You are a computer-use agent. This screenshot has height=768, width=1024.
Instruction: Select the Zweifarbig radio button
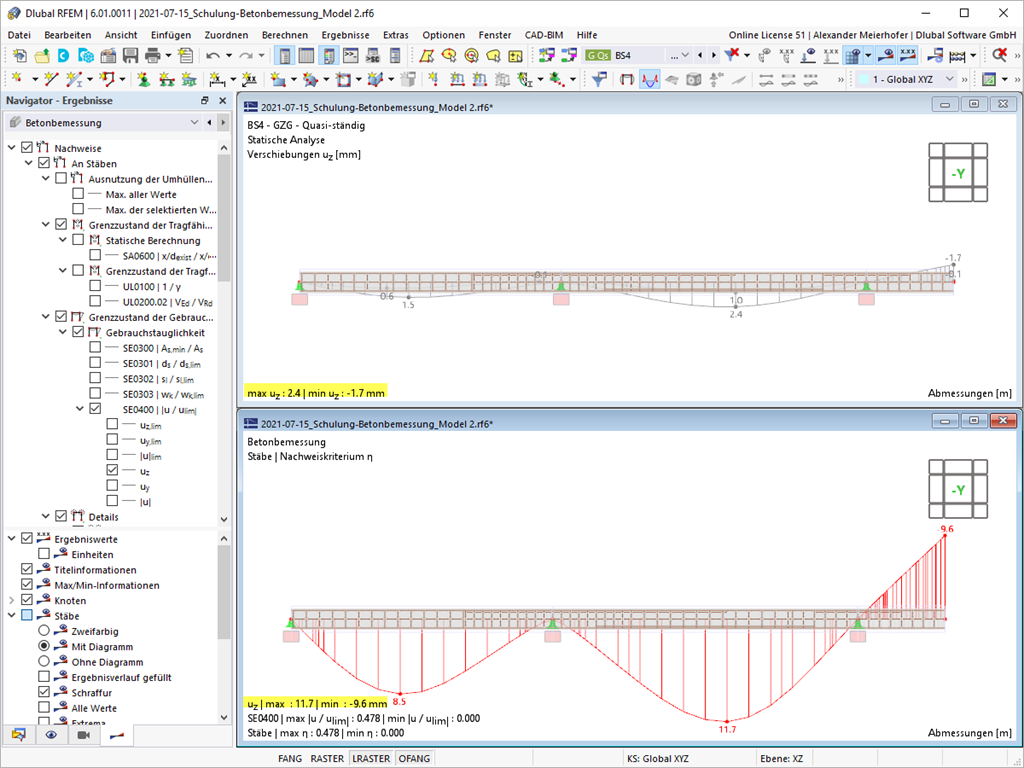44,632
